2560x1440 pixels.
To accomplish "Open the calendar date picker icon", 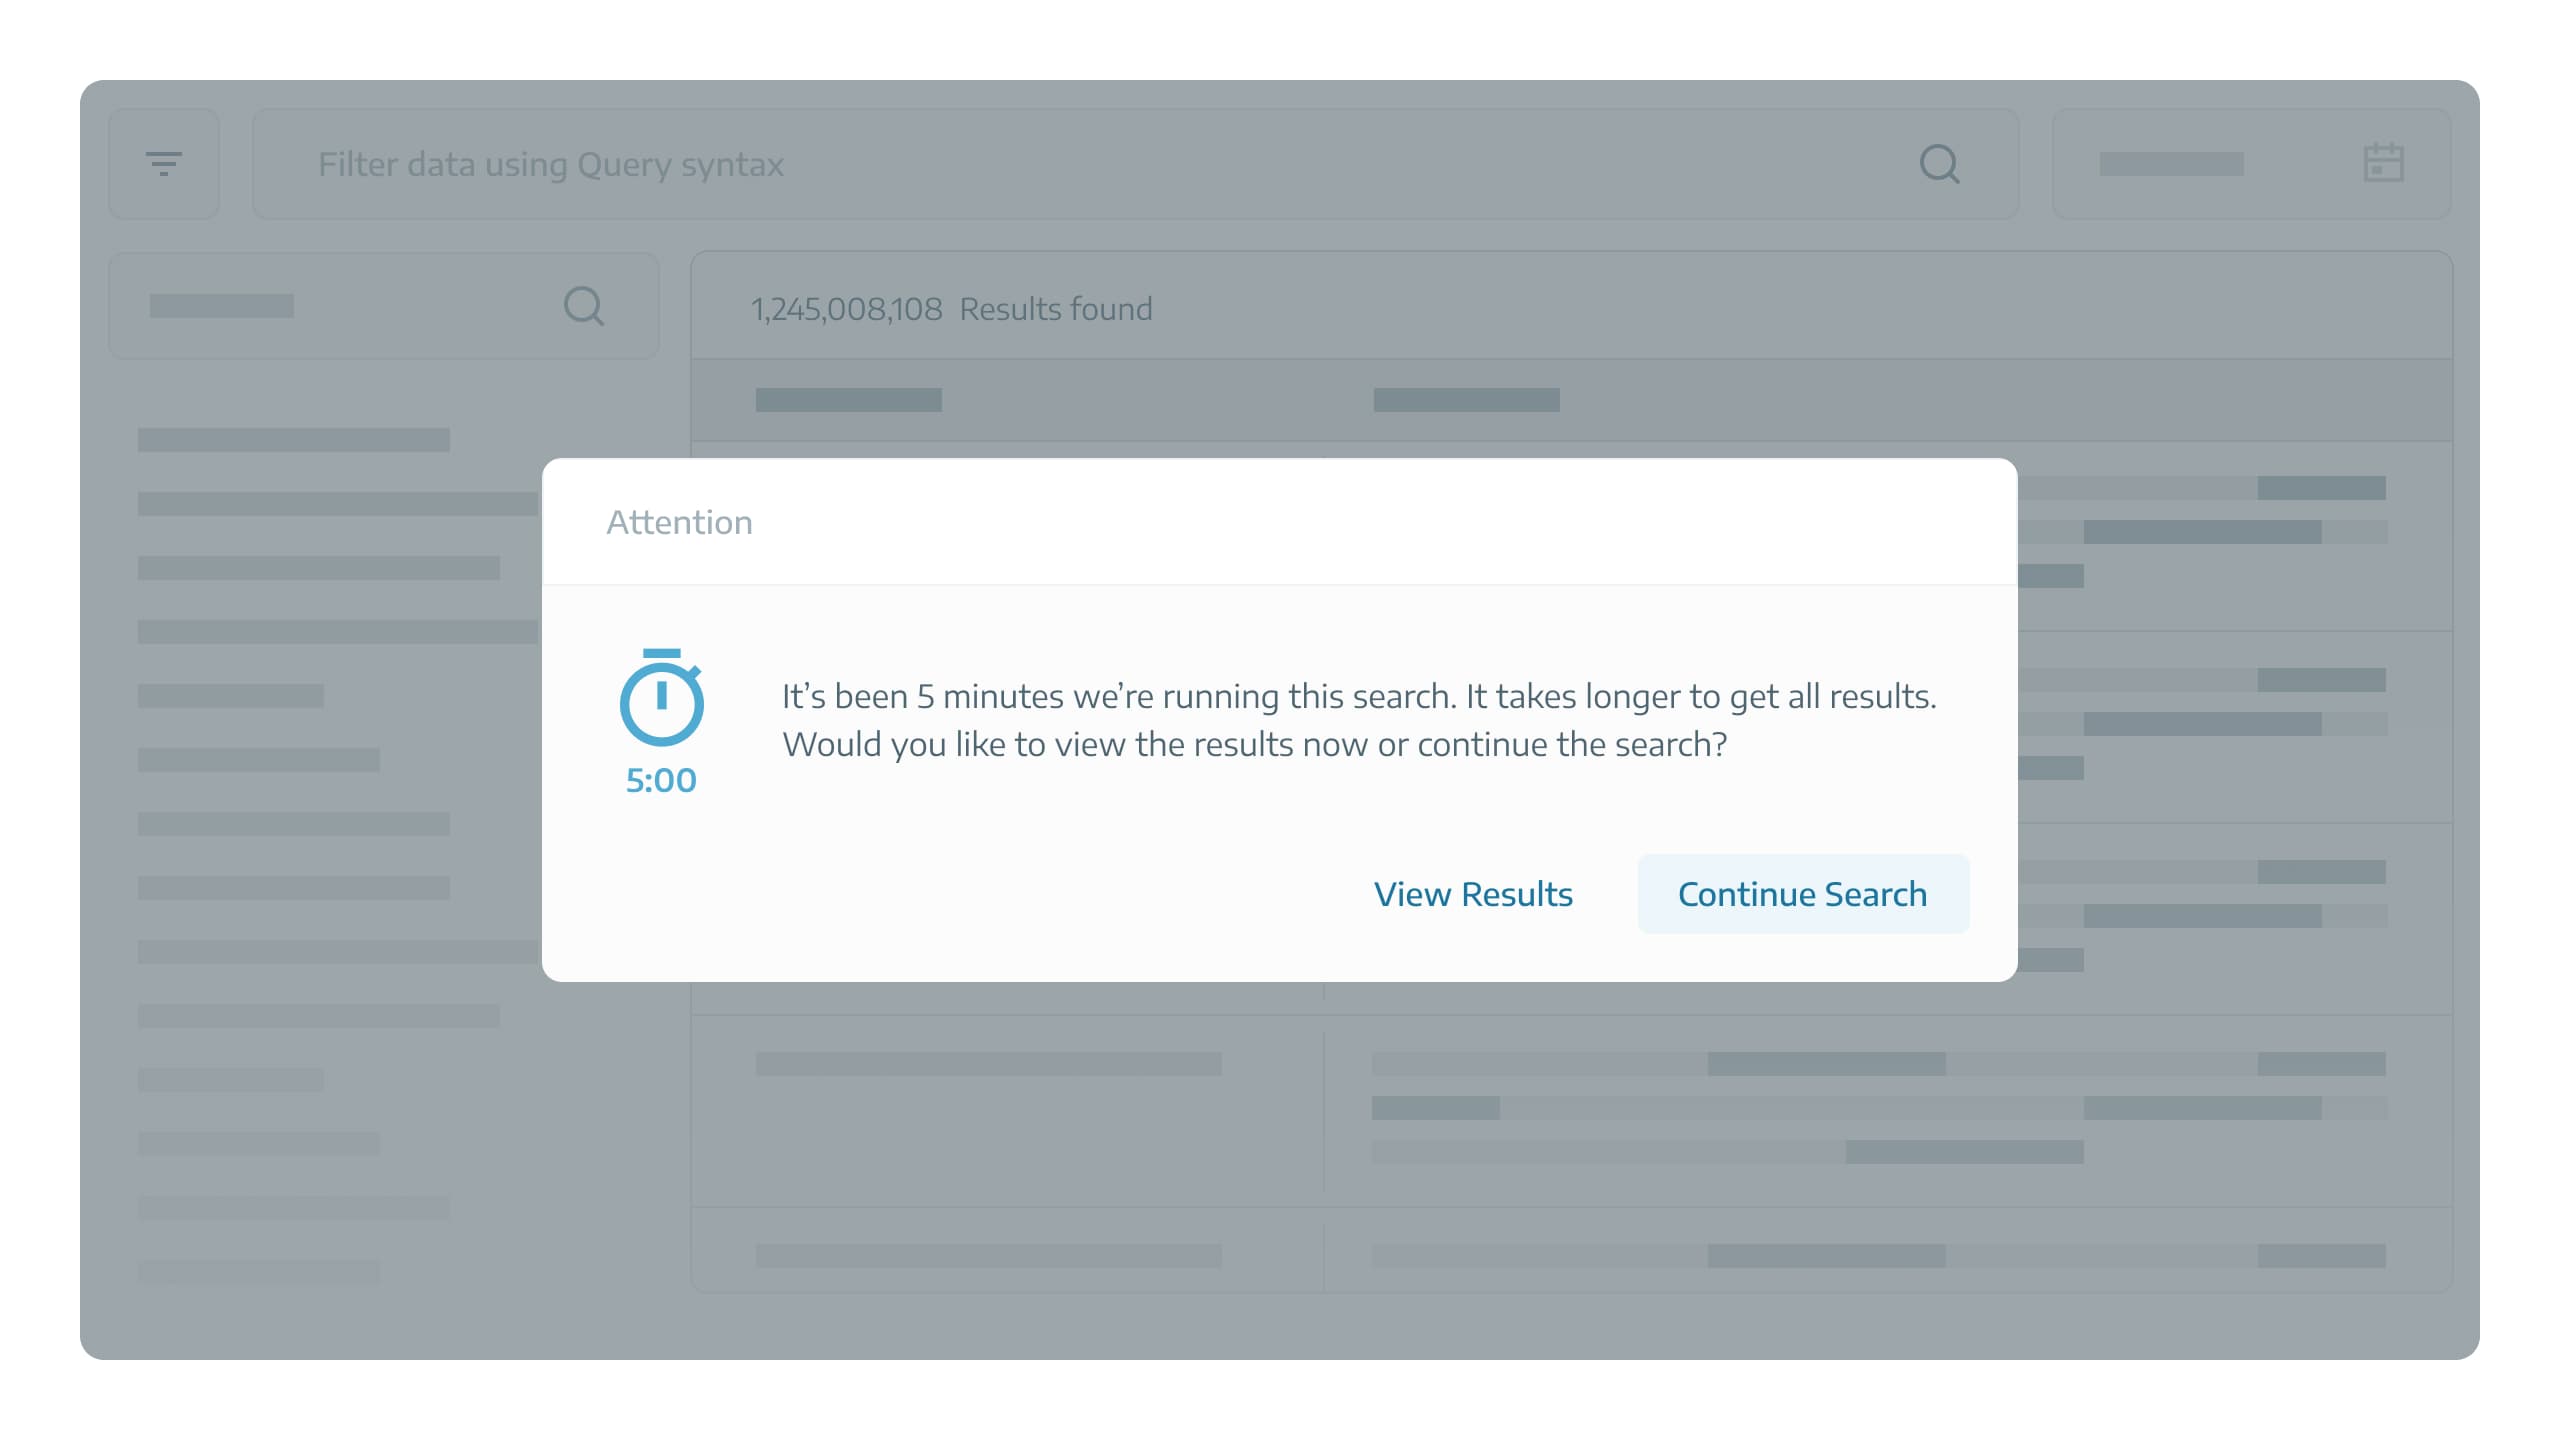I will pos(2383,163).
